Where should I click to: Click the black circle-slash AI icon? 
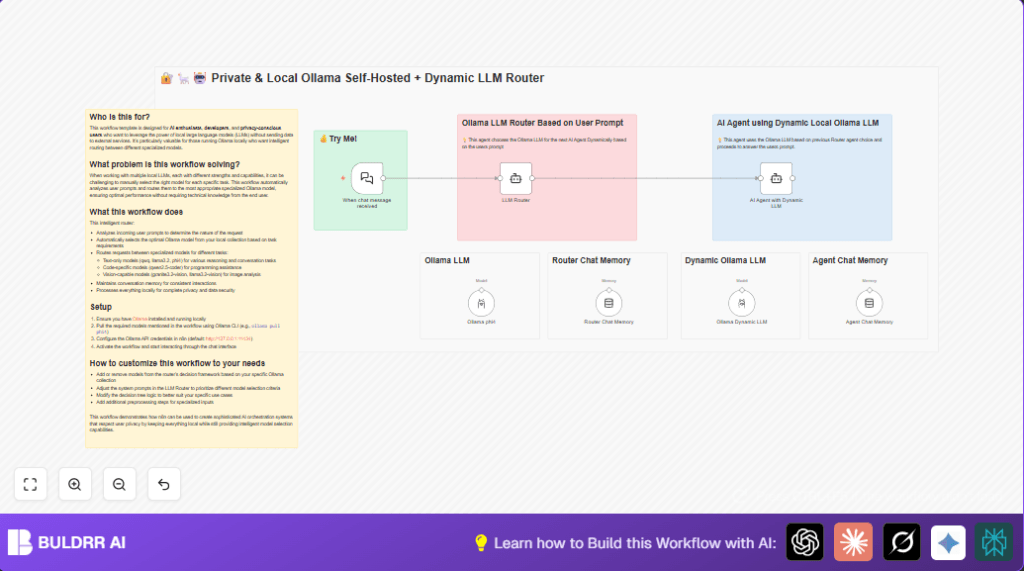[x=901, y=542]
